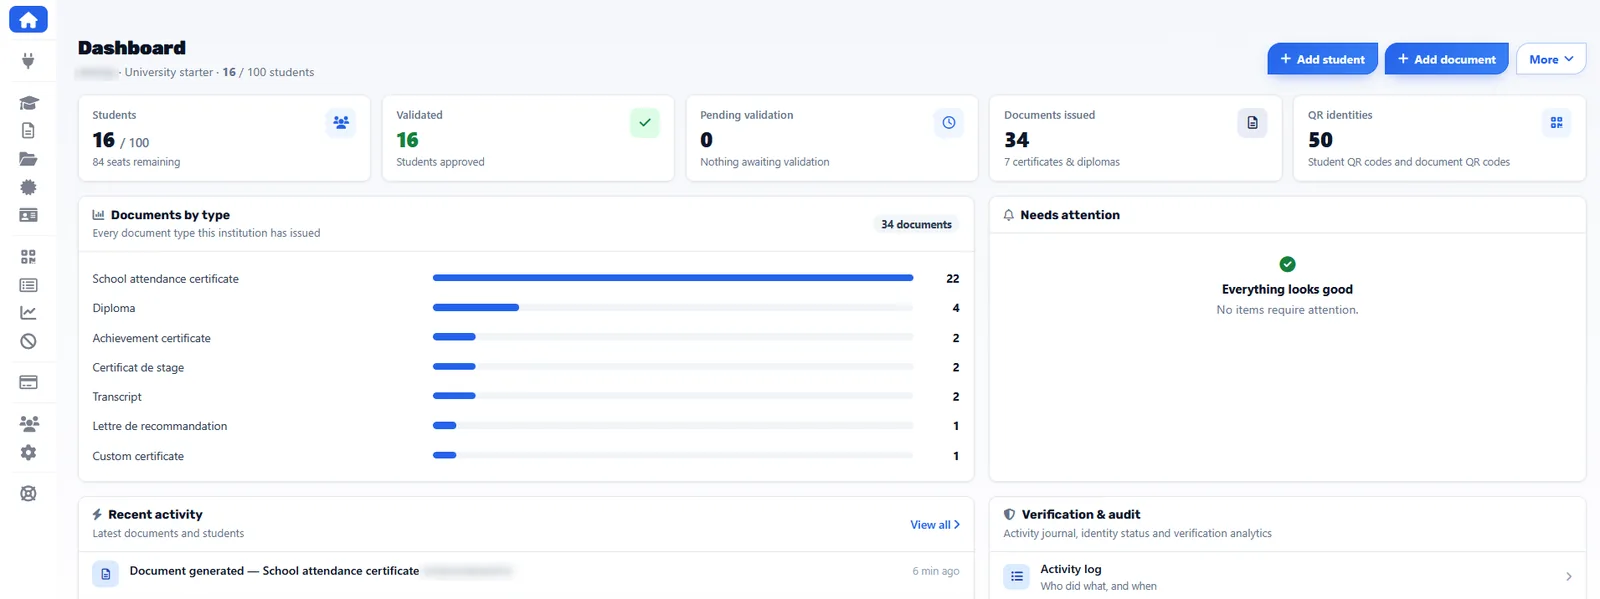Open the Documents issued 34 card
The image size is (1600, 599).
click(1135, 138)
